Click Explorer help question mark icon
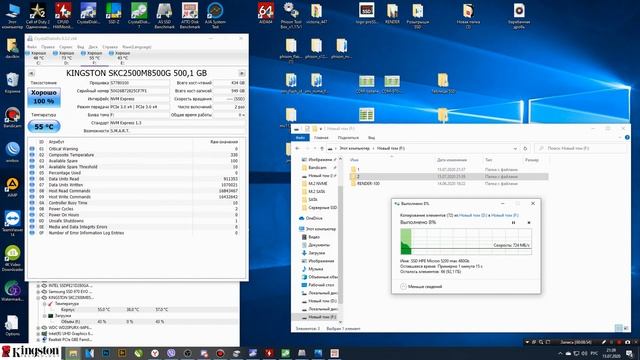 coord(627,138)
